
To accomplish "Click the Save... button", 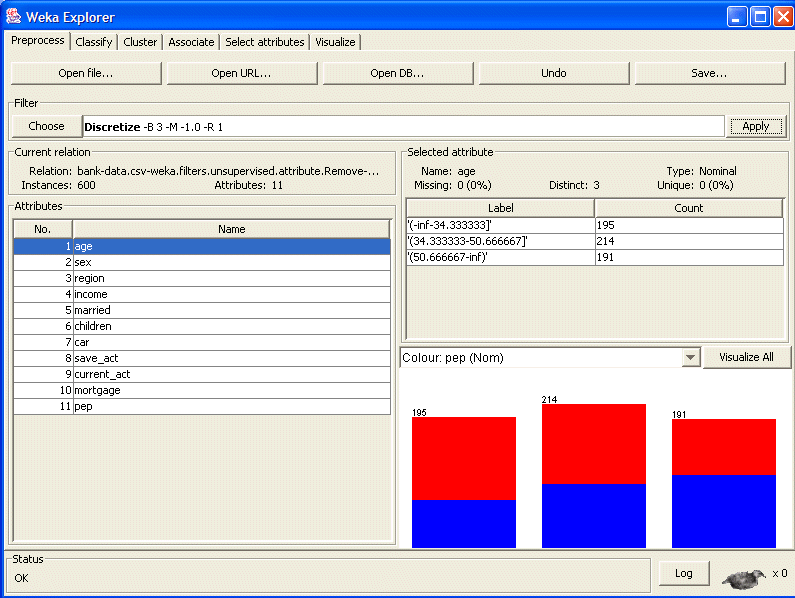I will tap(709, 73).
